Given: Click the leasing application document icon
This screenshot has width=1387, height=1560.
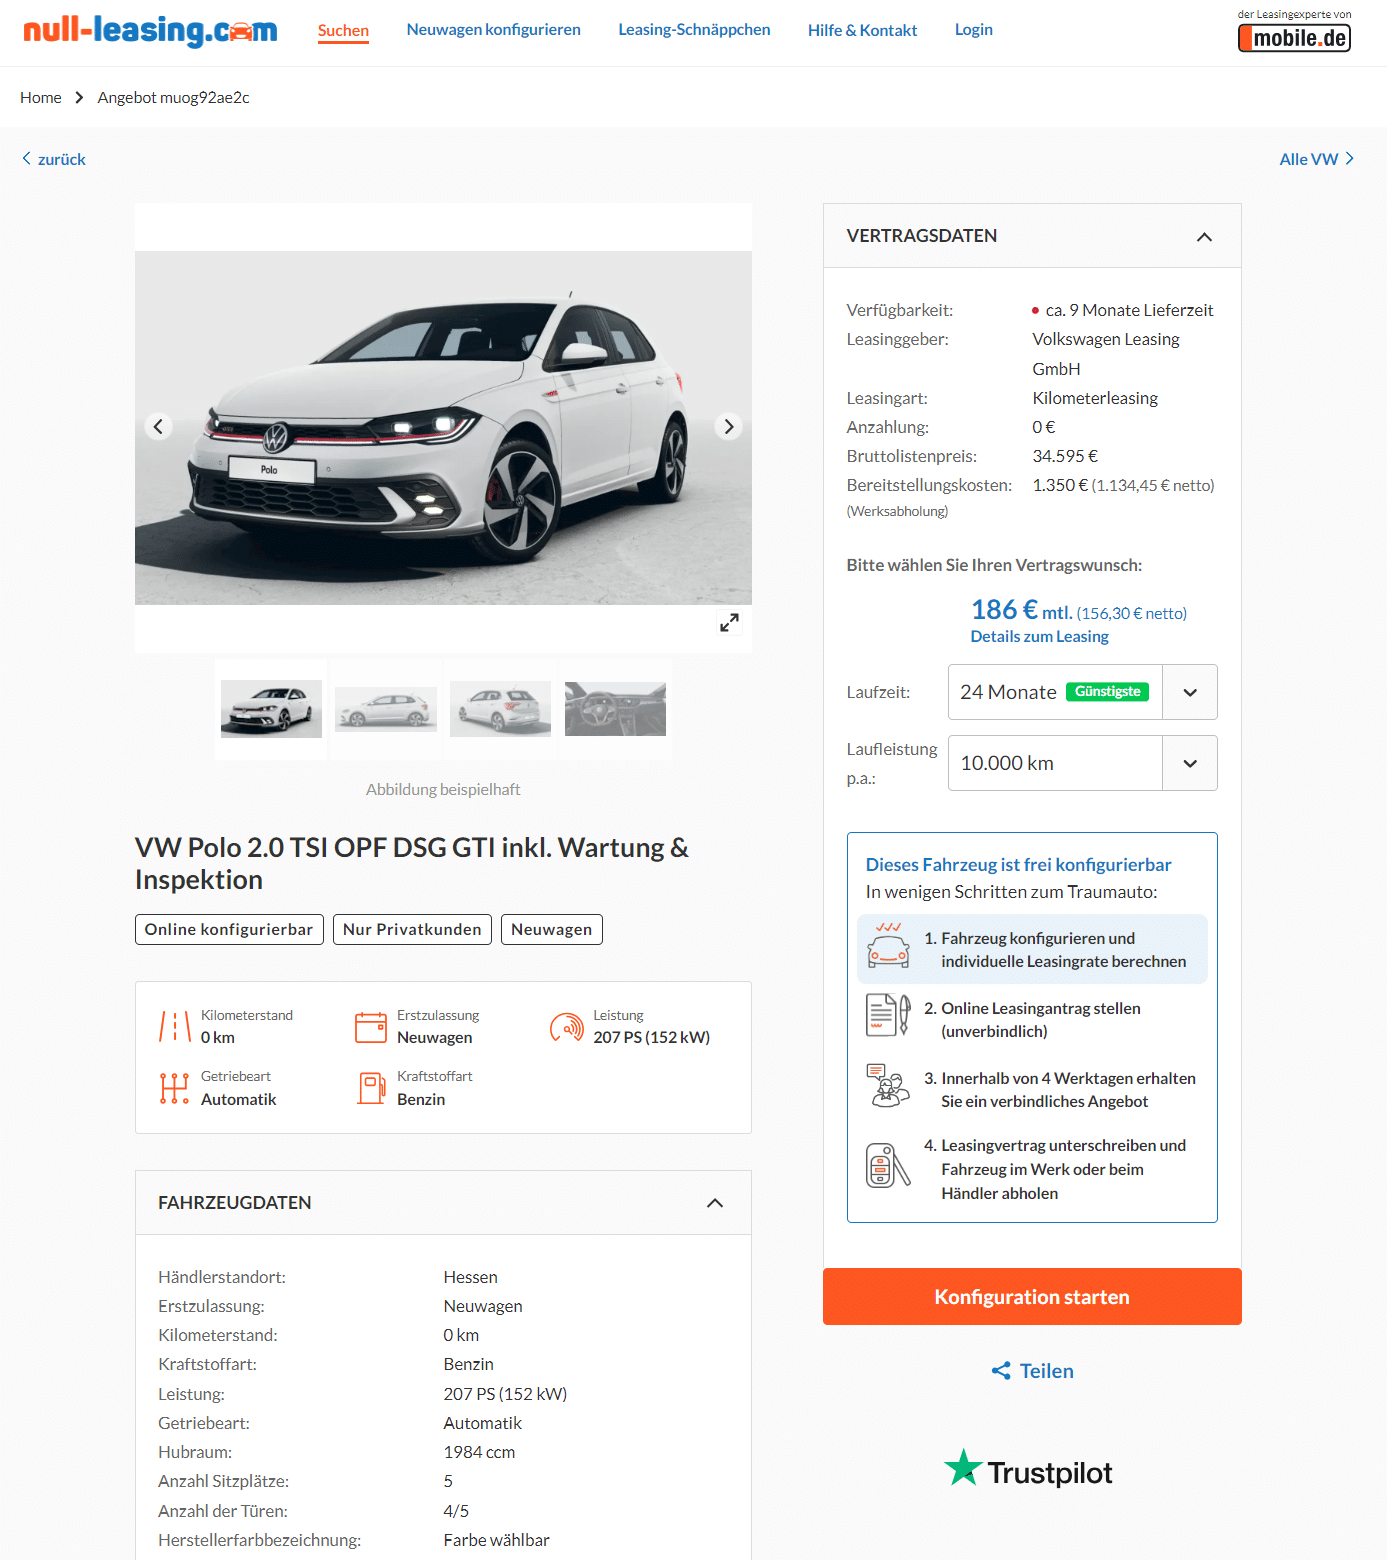Looking at the screenshot, I should pos(888,1015).
